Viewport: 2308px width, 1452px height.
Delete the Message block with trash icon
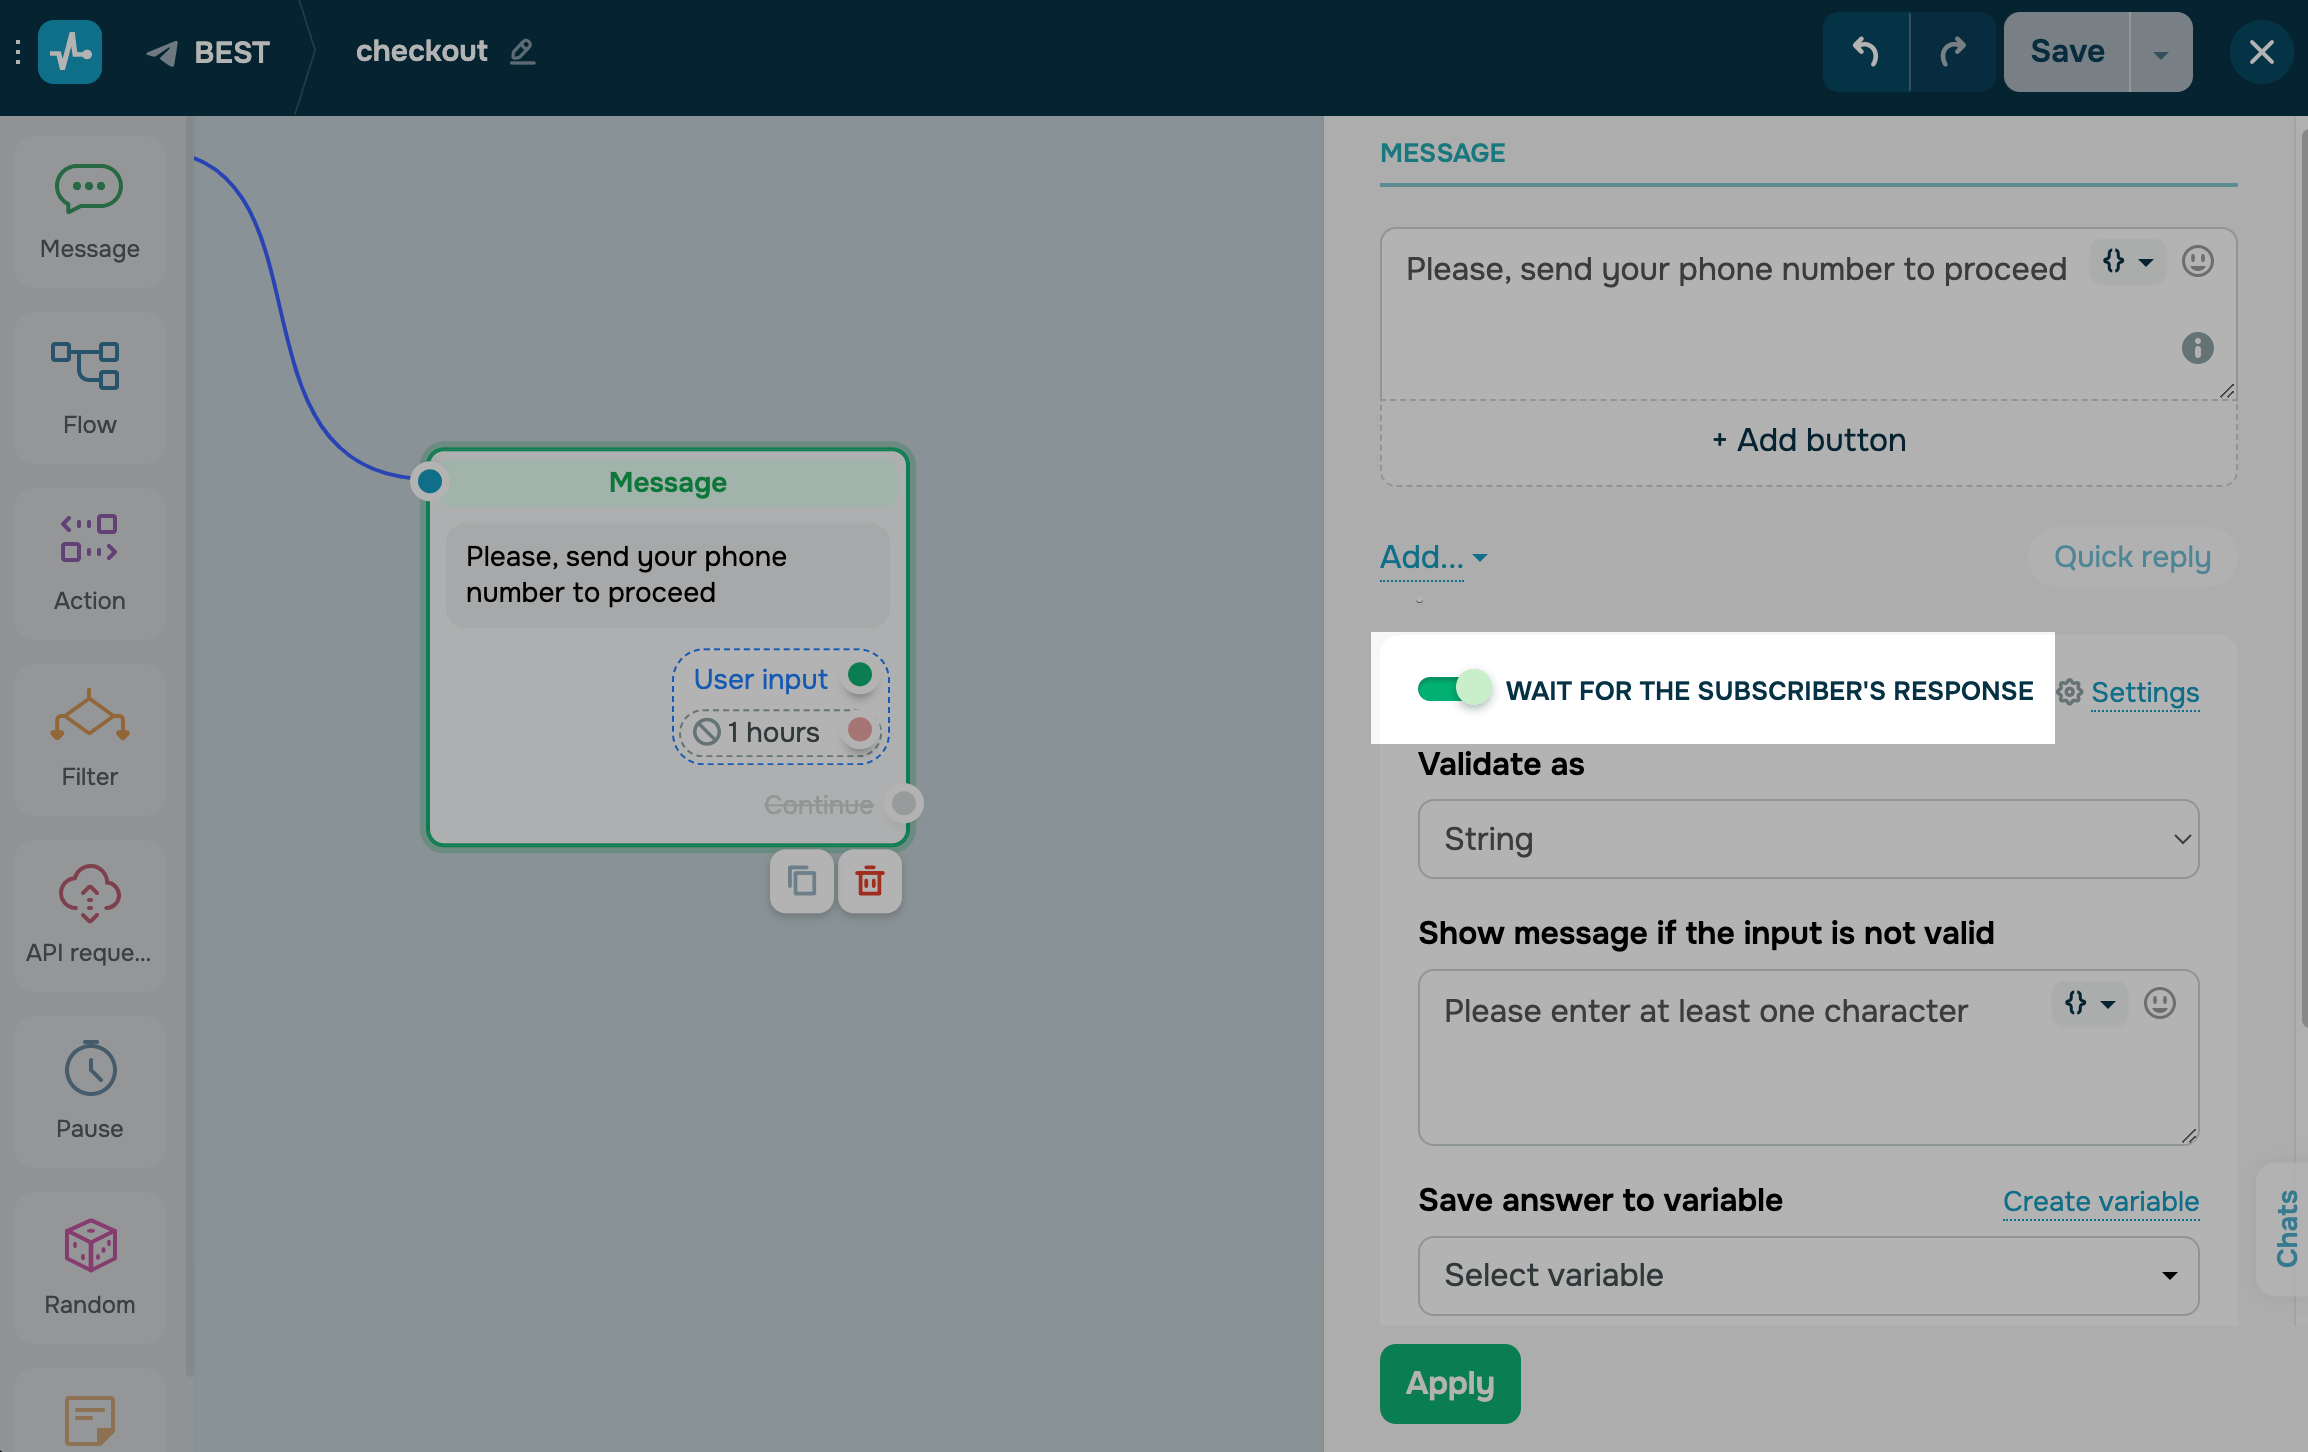click(869, 881)
